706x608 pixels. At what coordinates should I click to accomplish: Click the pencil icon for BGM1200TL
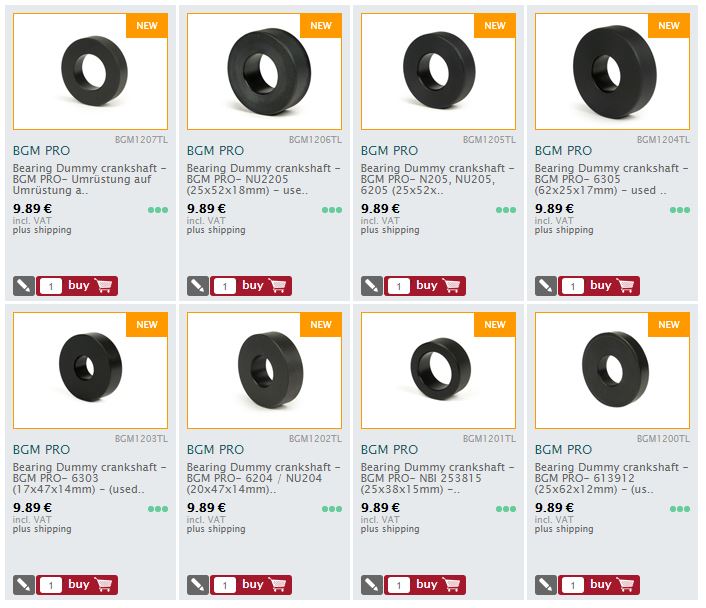coord(546,585)
